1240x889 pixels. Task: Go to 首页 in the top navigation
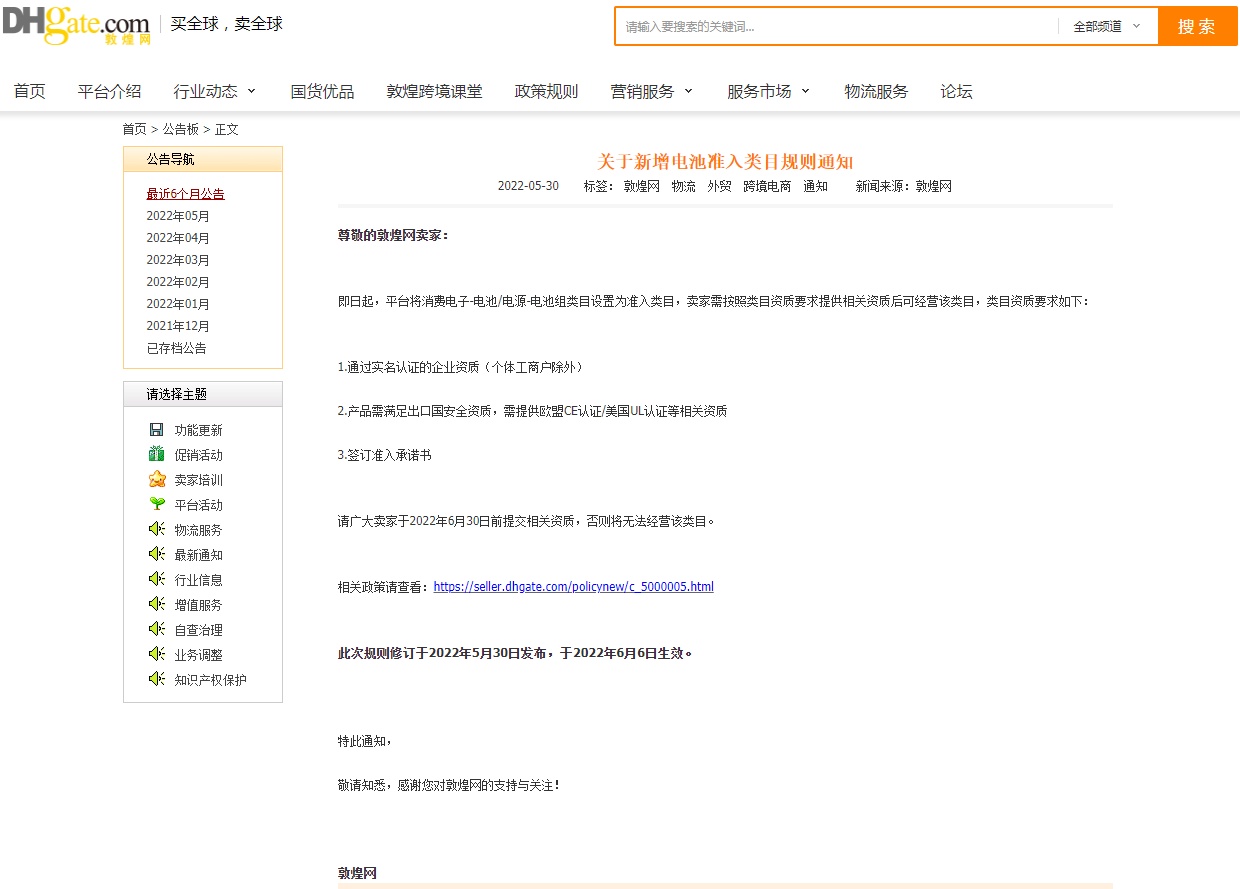coord(29,92)
